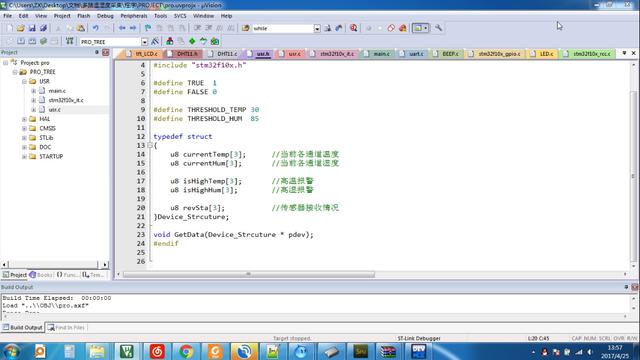Create a new file with the toolbar icon
The image size is (640, 360).
(9, 28)
